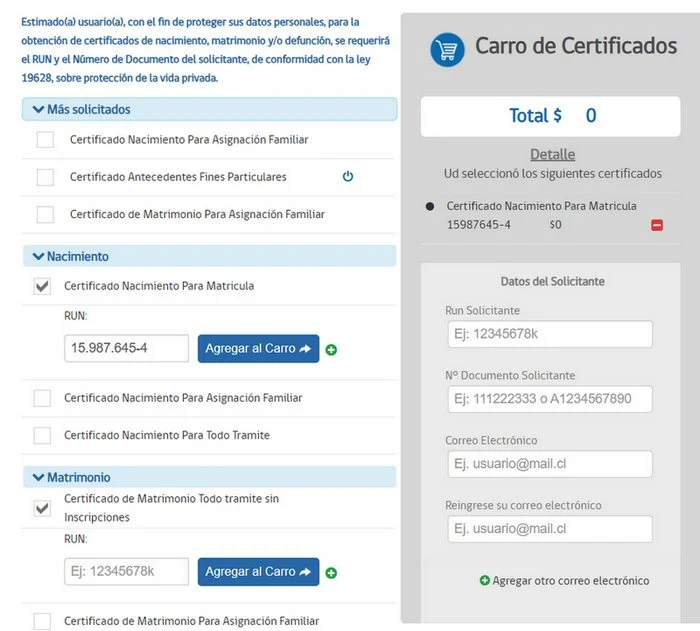The height and width of the screenshot is (631, 700).
Task: Click power icon next to Antecedentes certificate
Action: point(348,177)
